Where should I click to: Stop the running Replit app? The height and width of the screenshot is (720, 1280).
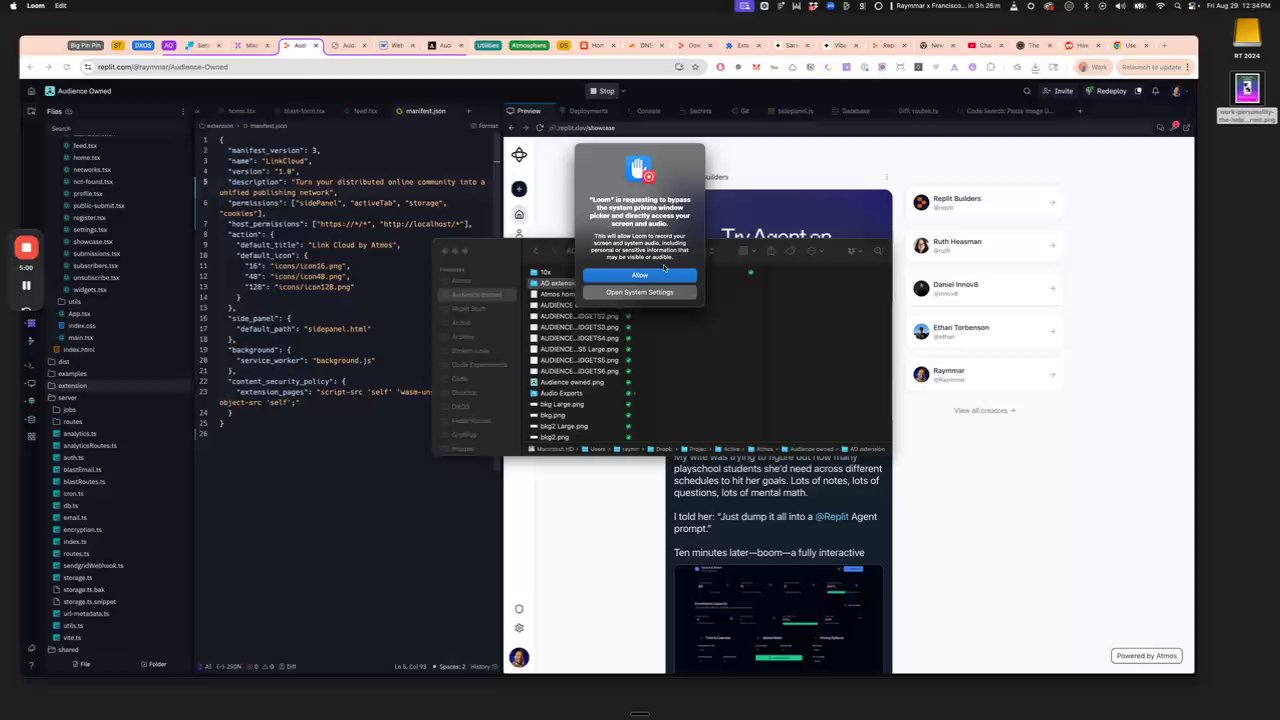coord(601,91)
